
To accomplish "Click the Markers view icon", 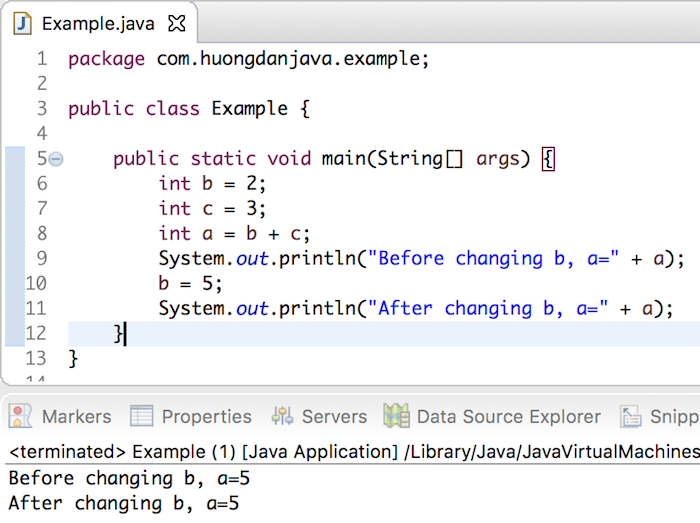I will [x=20, y=416].
